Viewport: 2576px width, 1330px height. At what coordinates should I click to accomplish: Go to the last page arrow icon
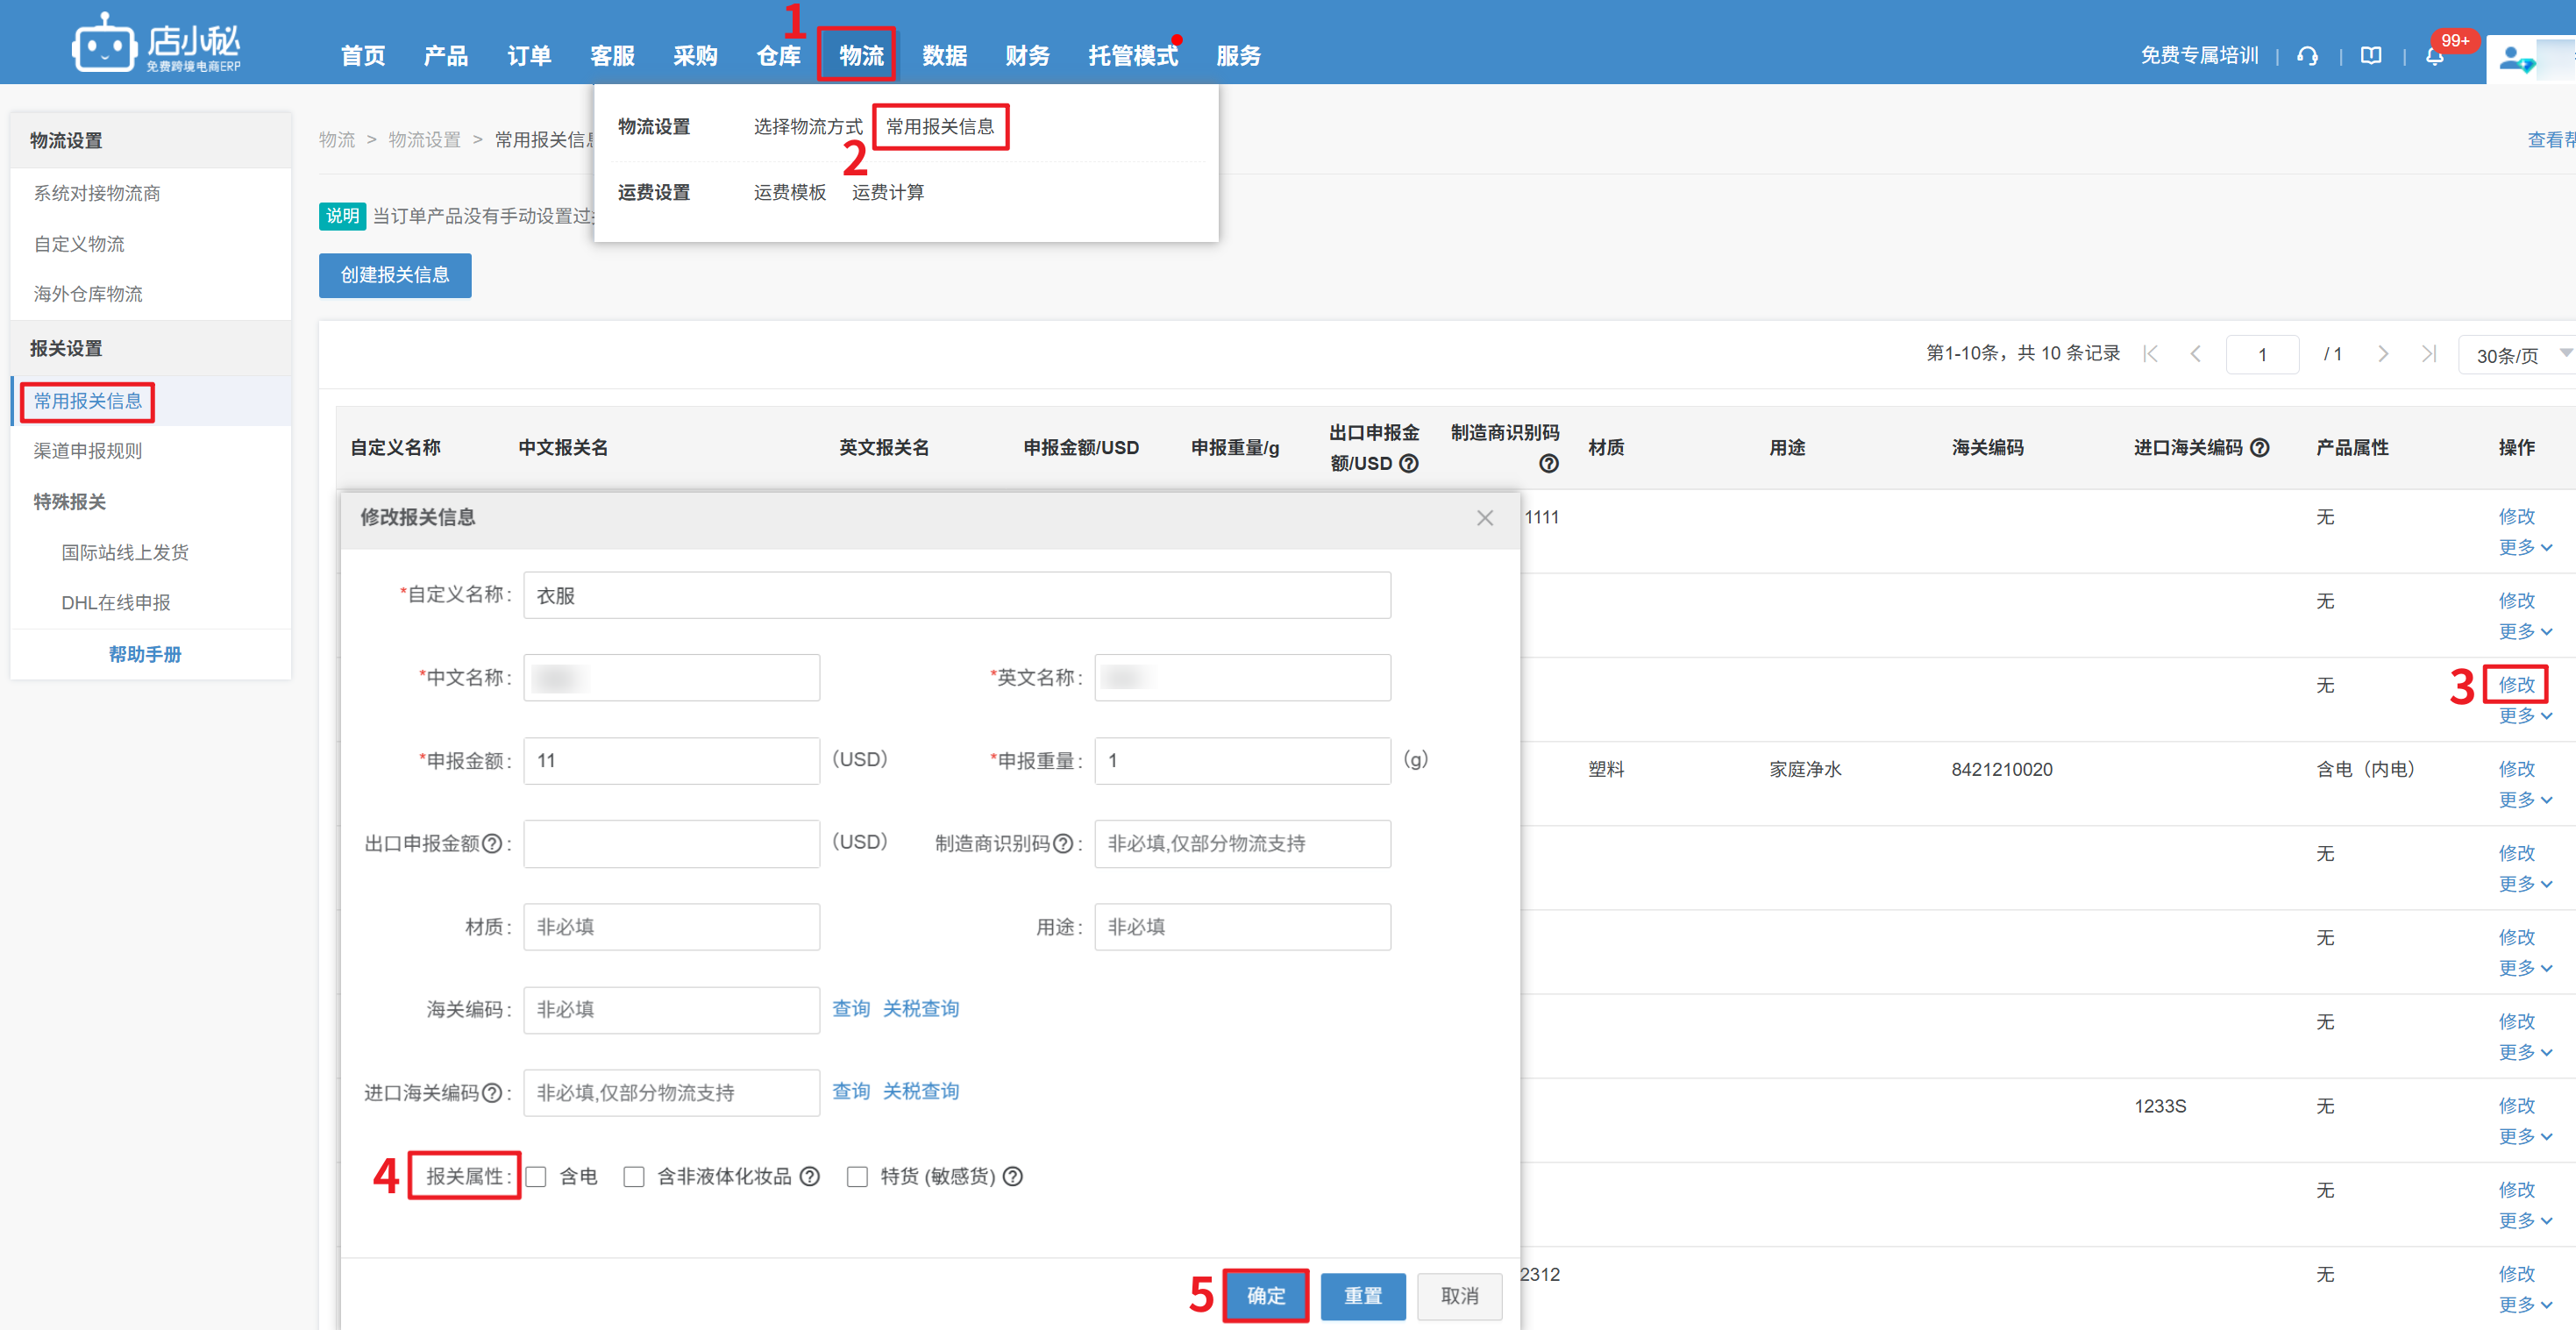pyautogui.click(x=2428, y=354)
